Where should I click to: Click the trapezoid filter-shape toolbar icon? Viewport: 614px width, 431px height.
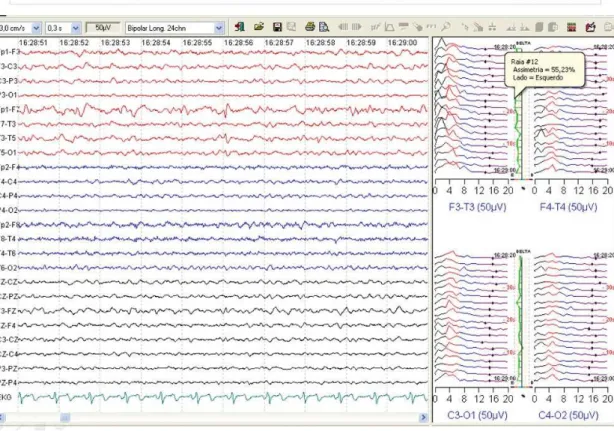pos(390,27)
